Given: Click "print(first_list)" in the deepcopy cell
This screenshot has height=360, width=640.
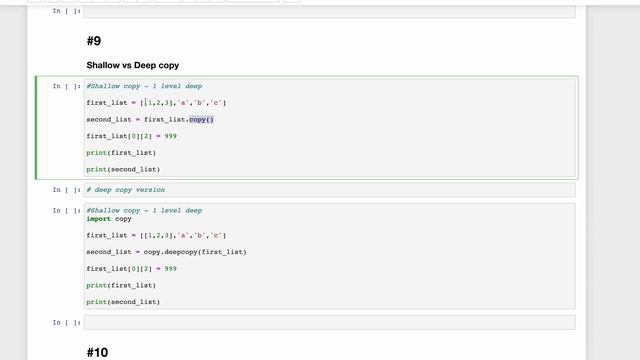Looking at the screenshot, I should tap(121, 285).
